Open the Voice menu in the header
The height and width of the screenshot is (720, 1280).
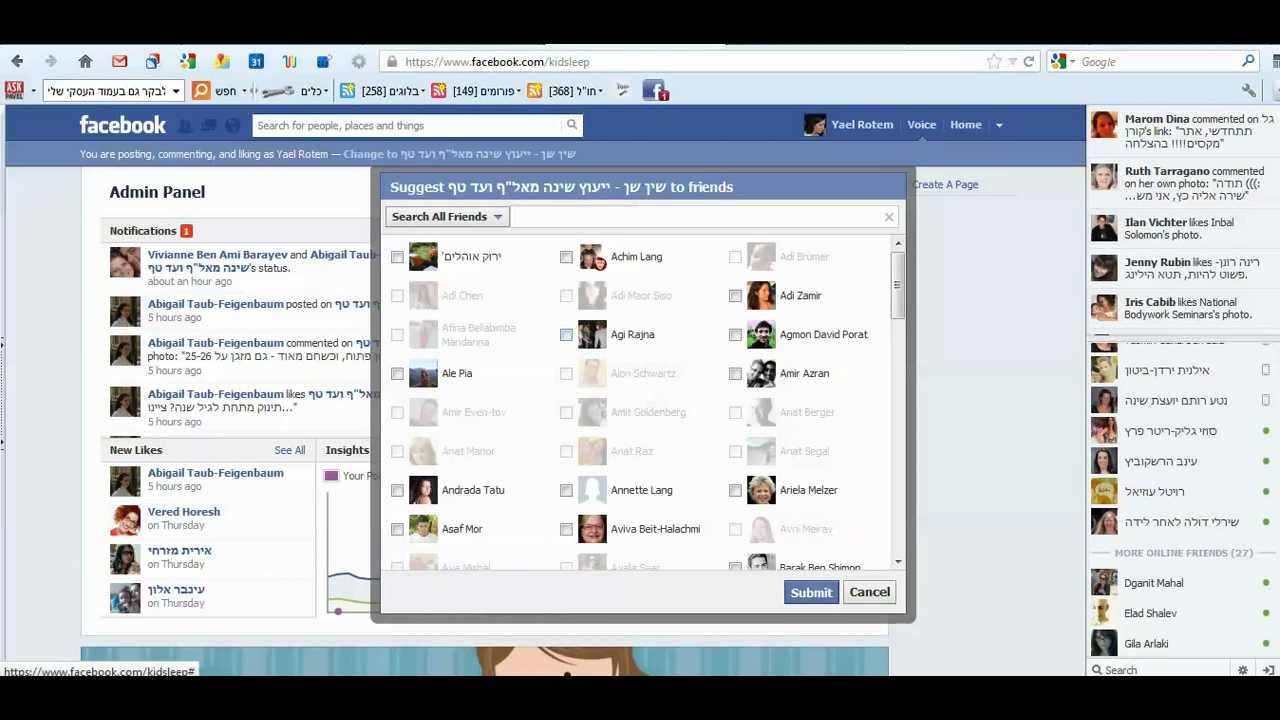coord(921,125)
